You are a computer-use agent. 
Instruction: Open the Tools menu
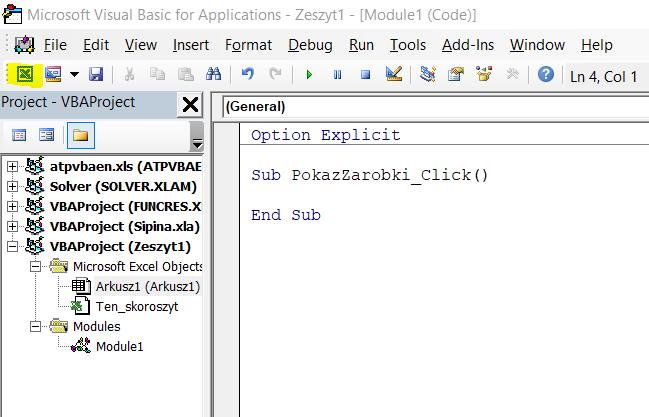[x=408, y=45]
